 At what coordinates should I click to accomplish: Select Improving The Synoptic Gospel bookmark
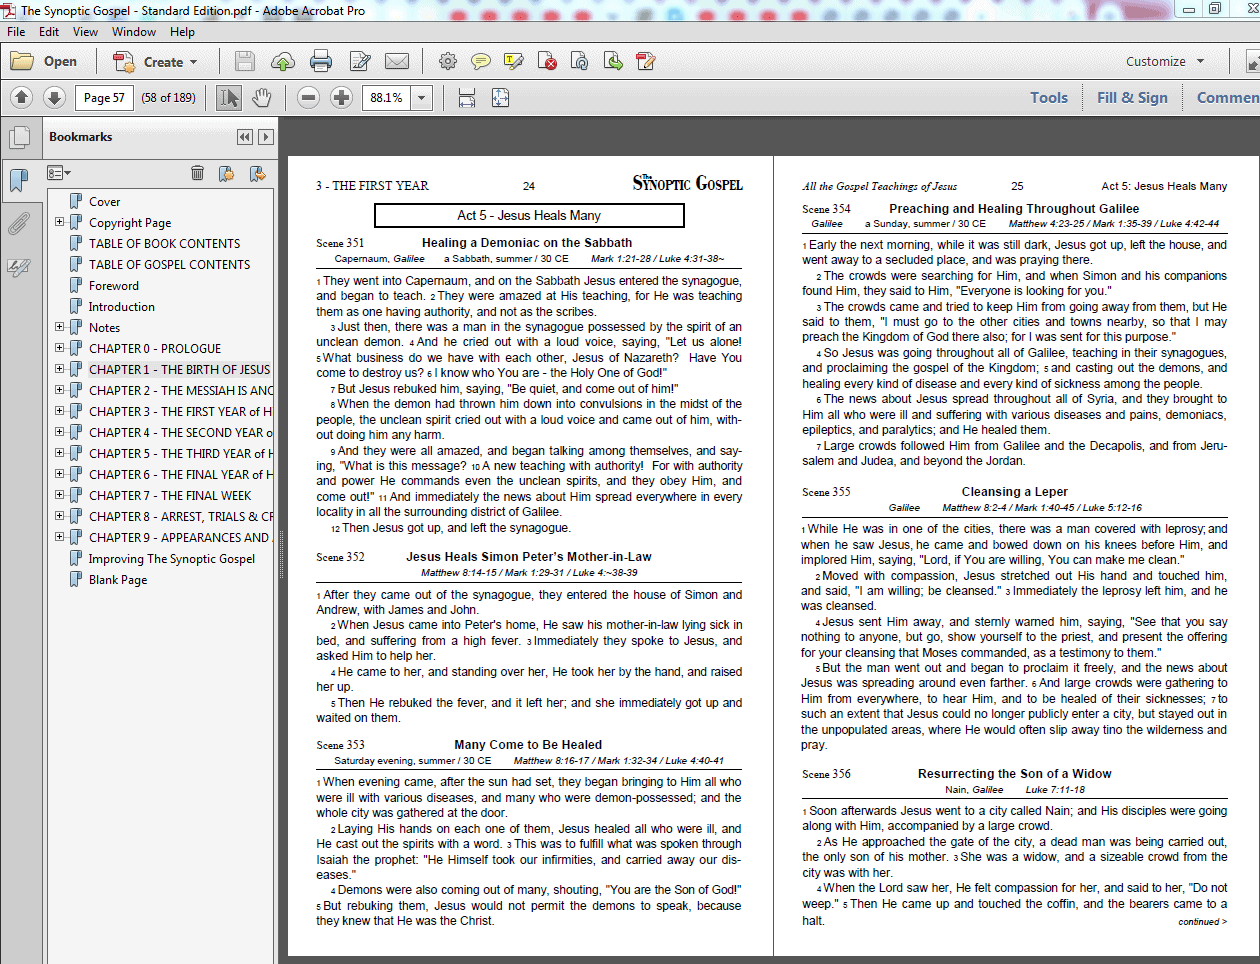click(x=171, y=558)
